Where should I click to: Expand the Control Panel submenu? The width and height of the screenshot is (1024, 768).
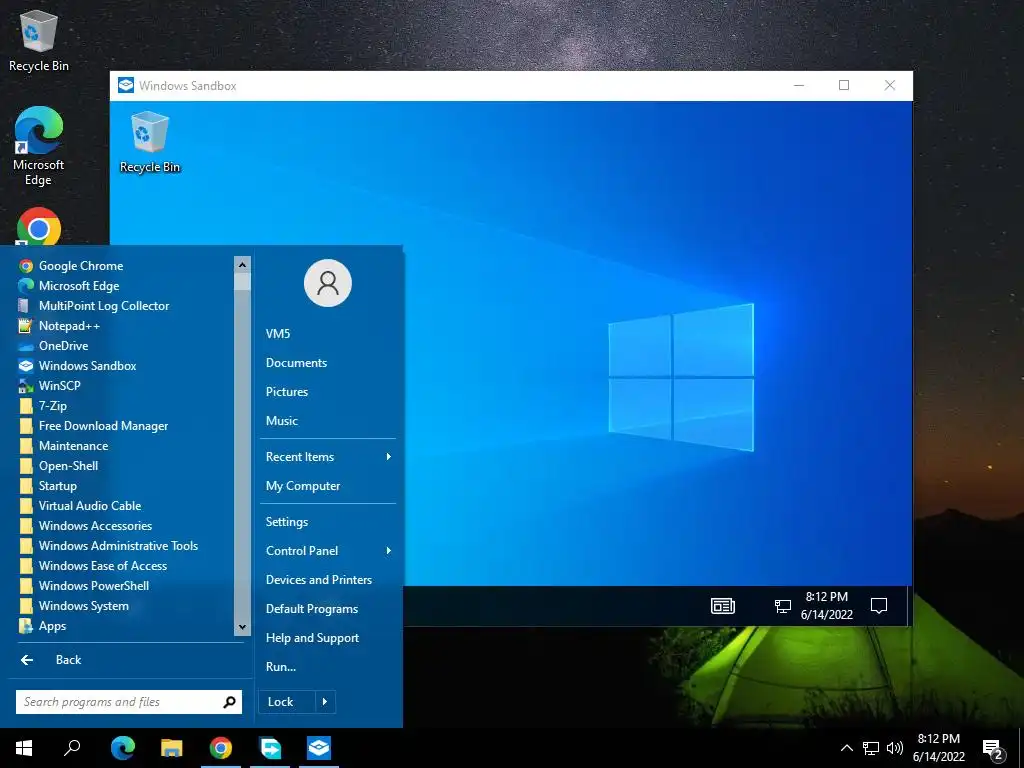(x=327, y=551)
